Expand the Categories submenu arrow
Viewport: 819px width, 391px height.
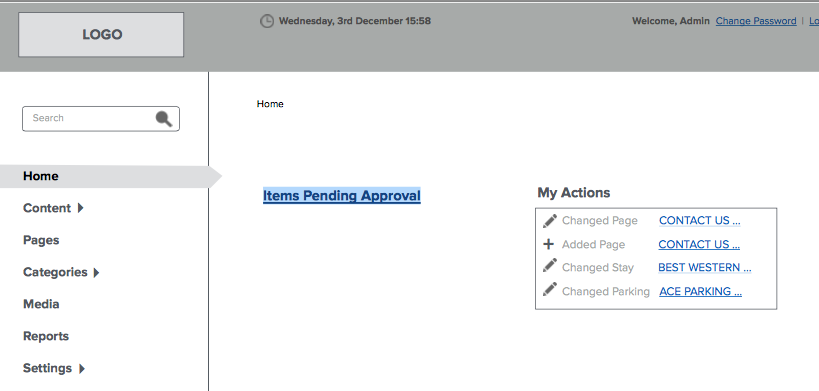pos(96,272)
